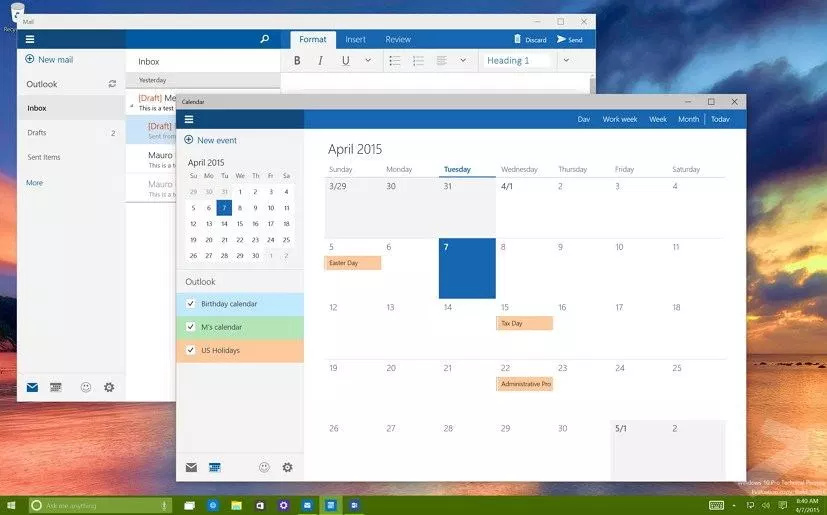Select day 7 in month grid
The image size is (827, 515).
[x=467, y=268]
